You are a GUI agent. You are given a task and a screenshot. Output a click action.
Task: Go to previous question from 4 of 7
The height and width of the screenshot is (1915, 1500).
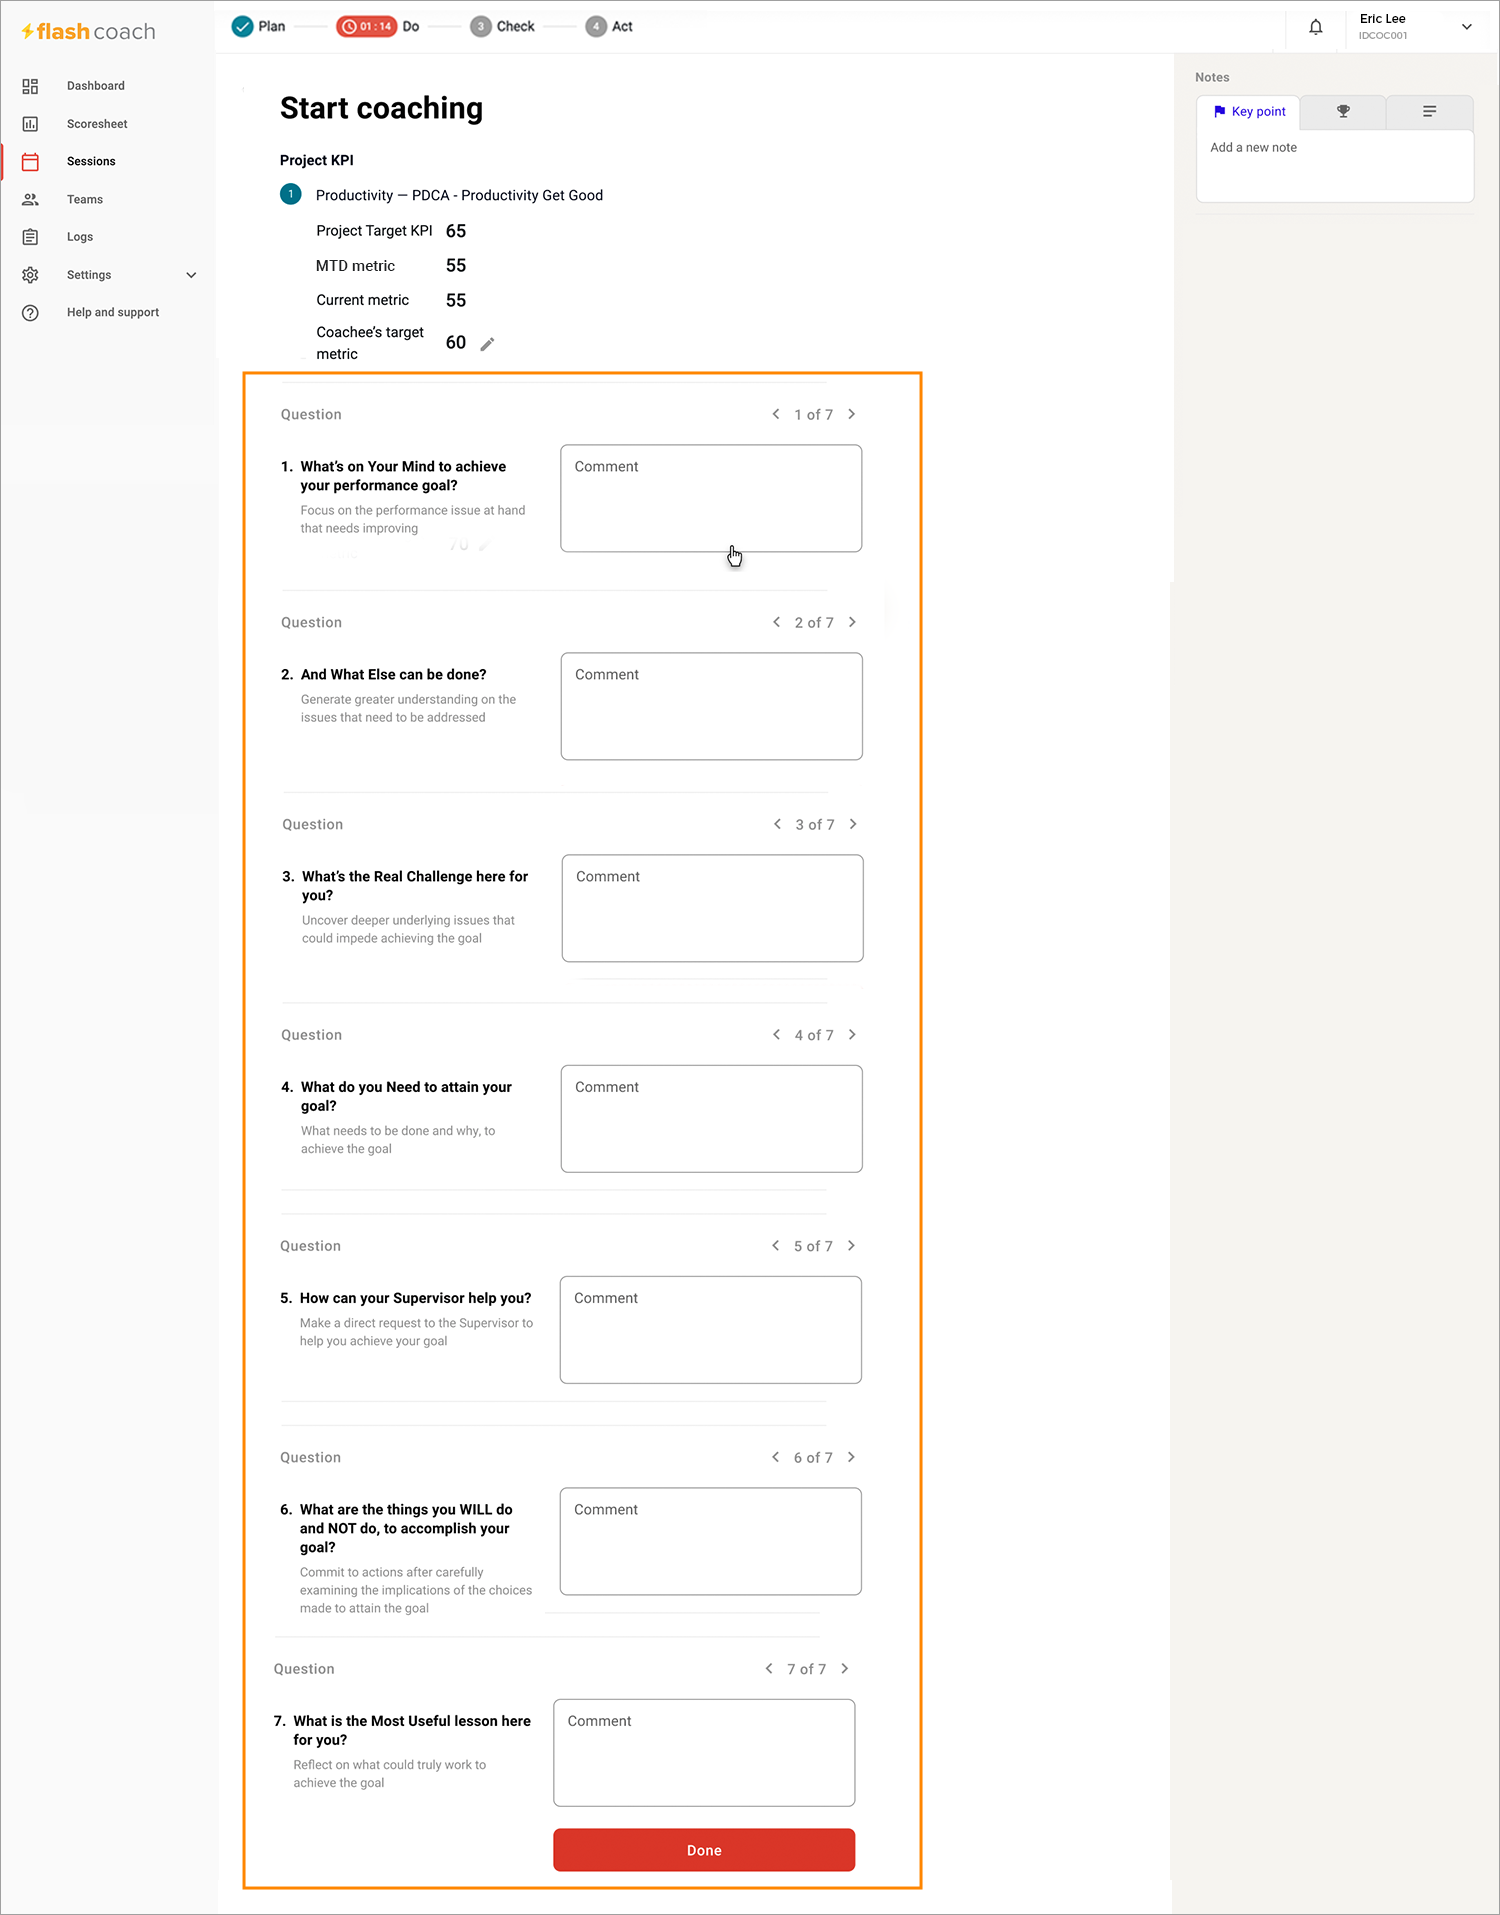776,1035
